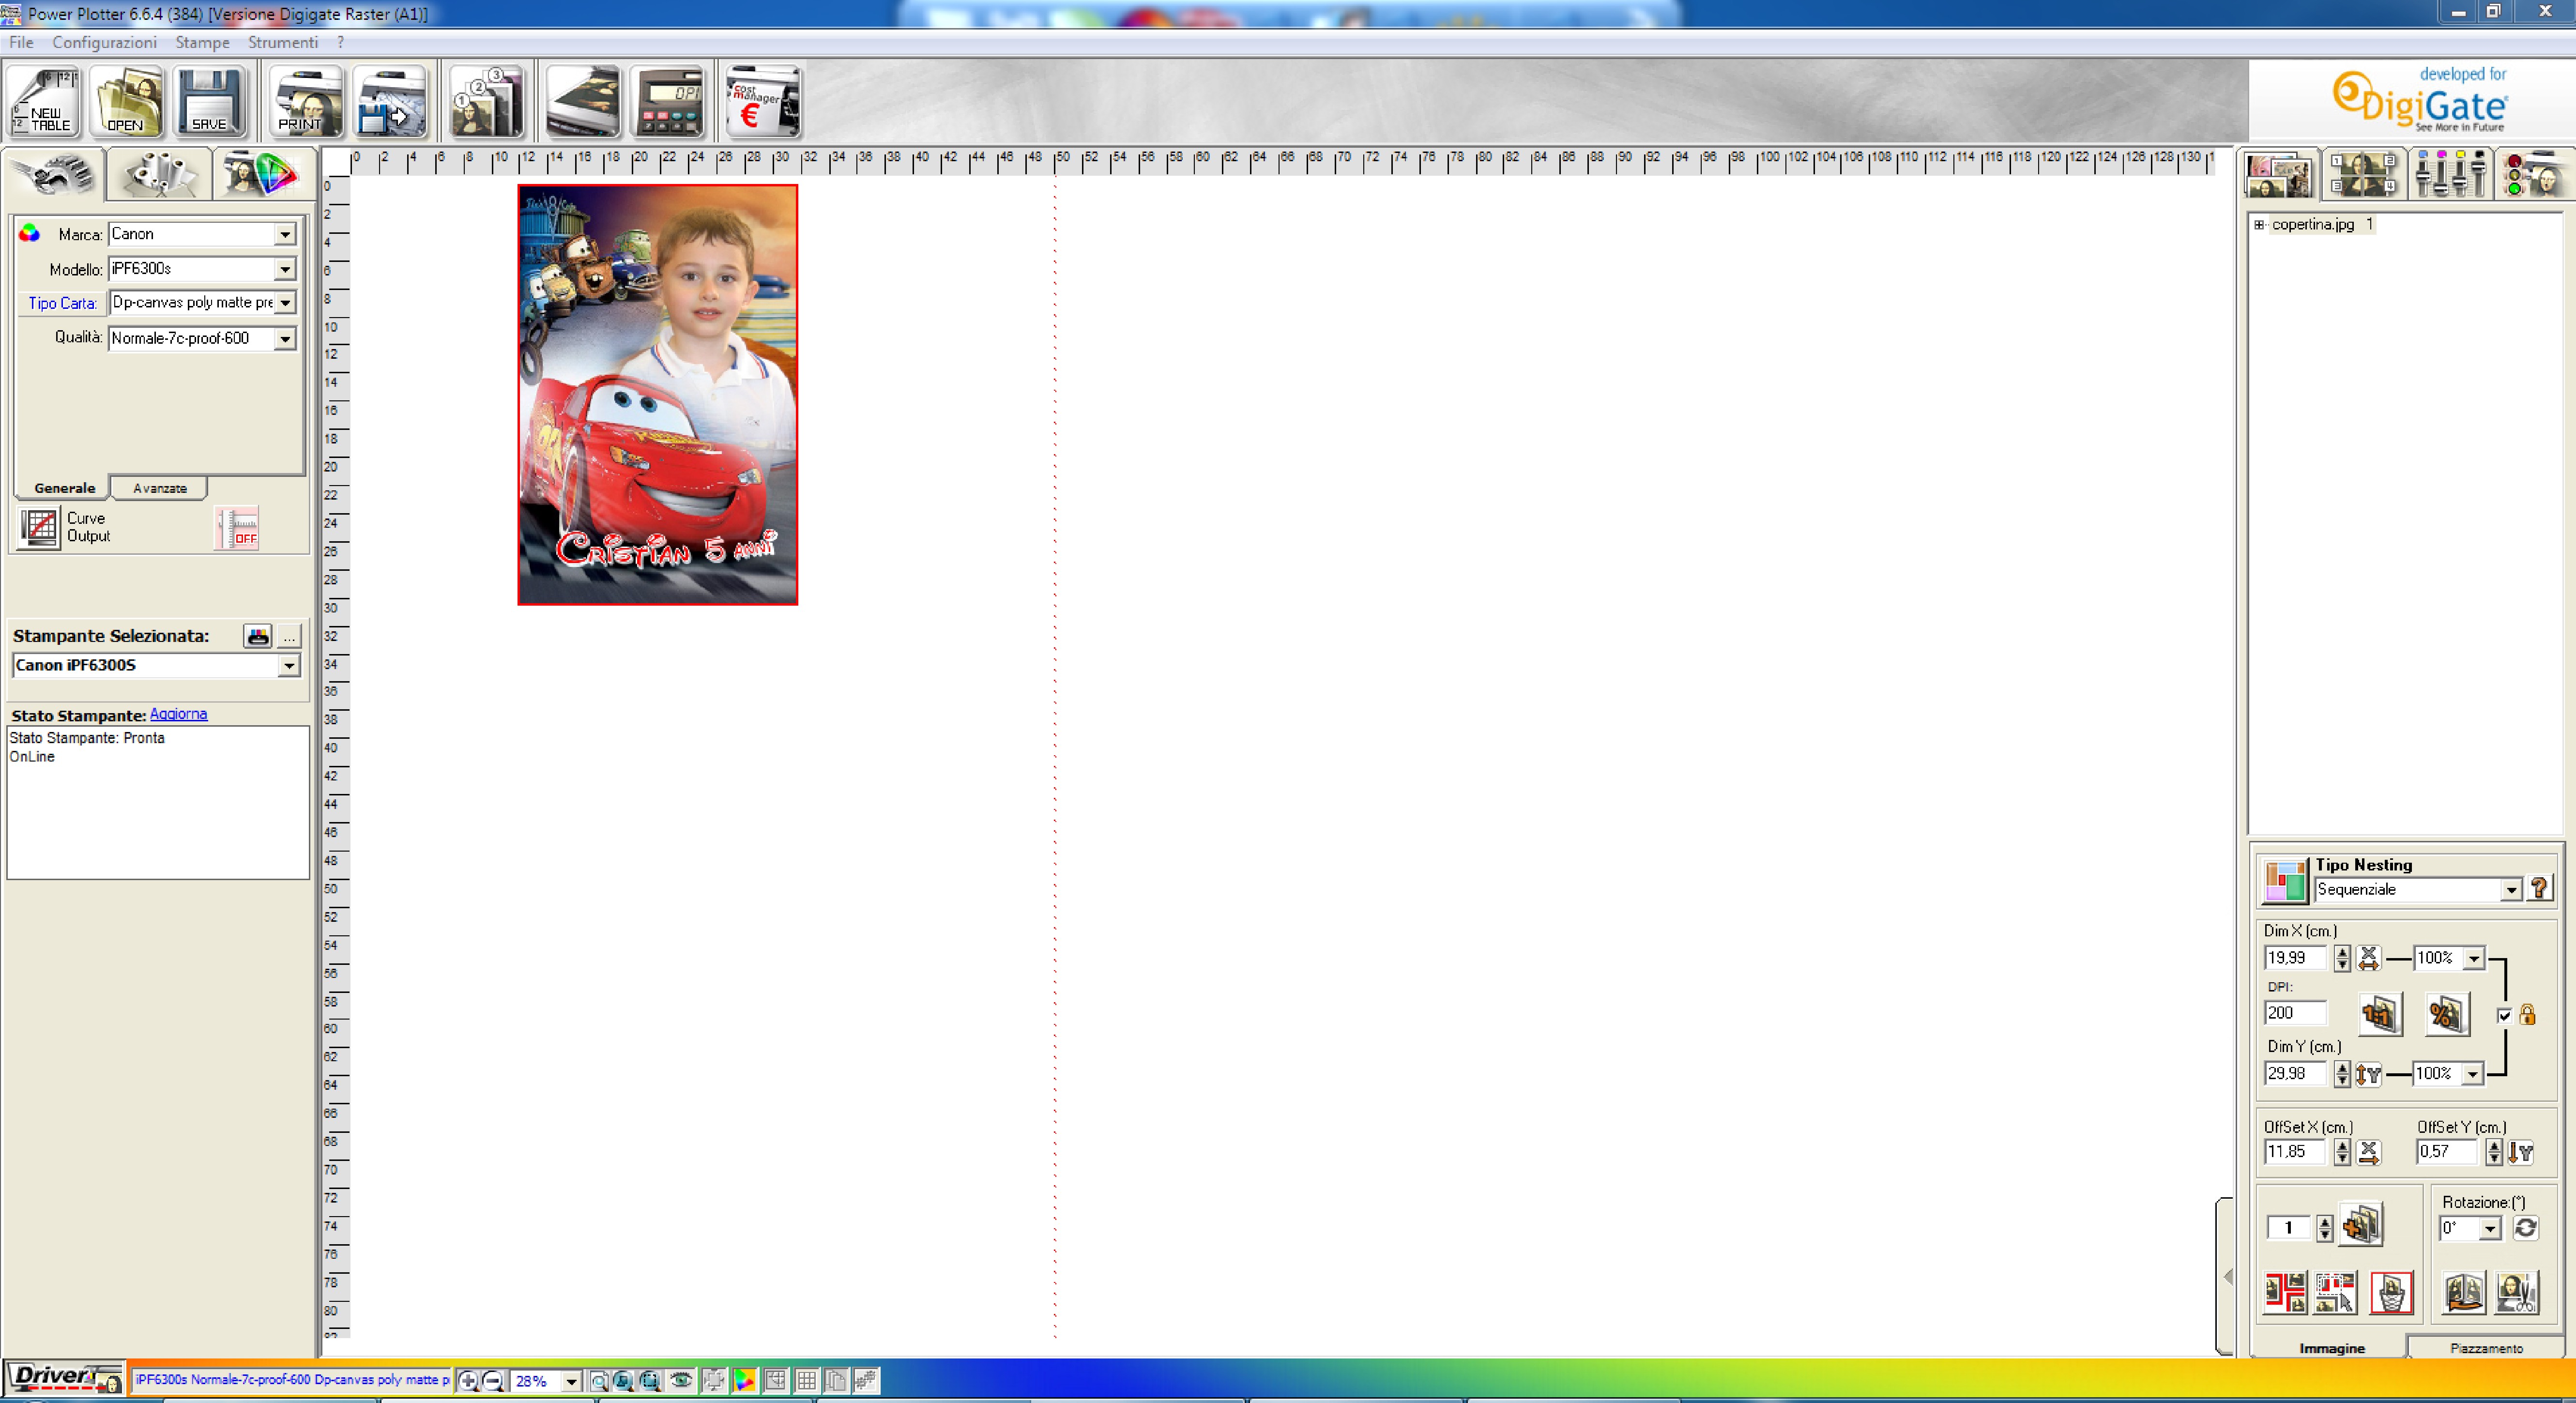Open the Stampe menu
This screenshot has height=1403, width=2576.
pos(202,42)
